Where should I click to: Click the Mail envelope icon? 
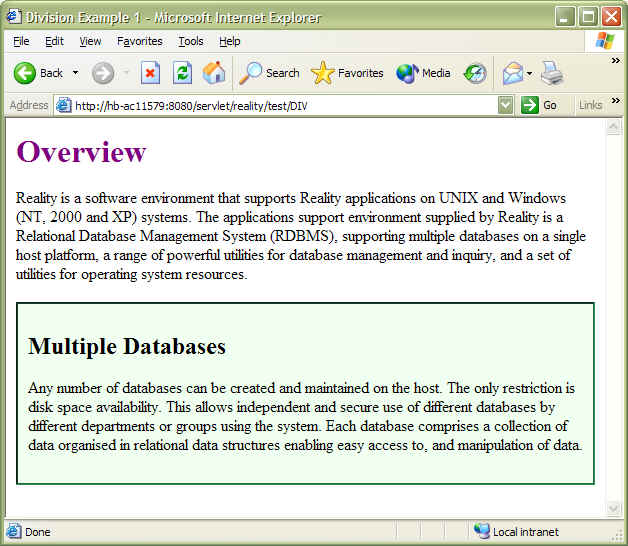(513, 73)
